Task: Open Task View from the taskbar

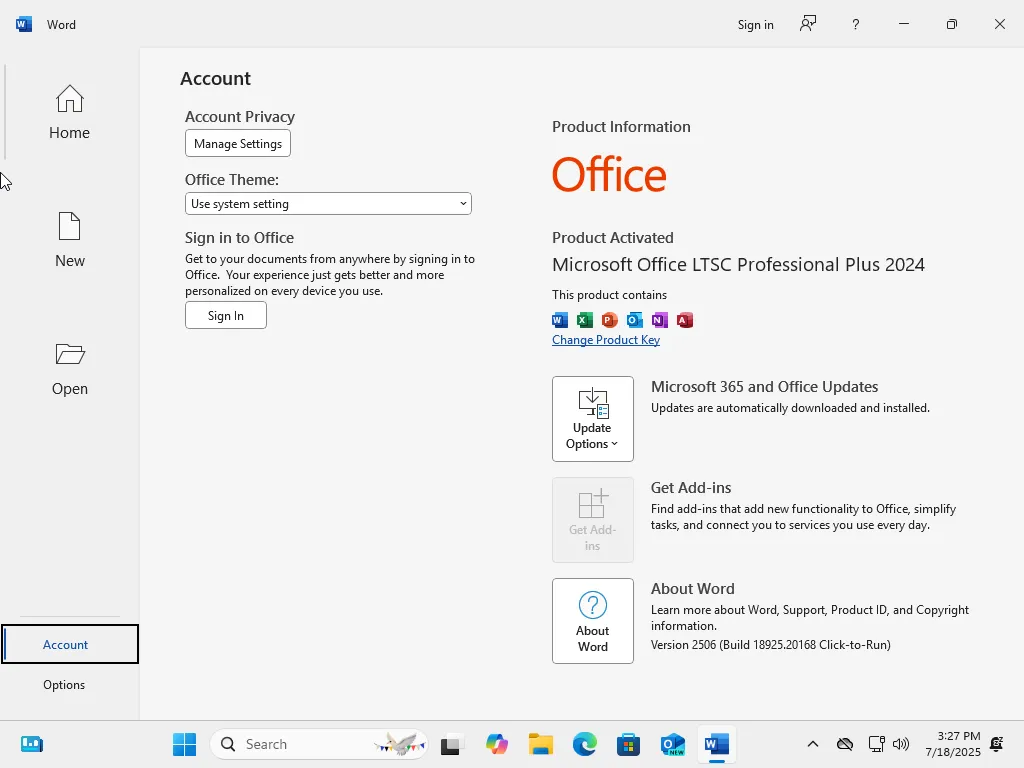Action: pos(451,744)
